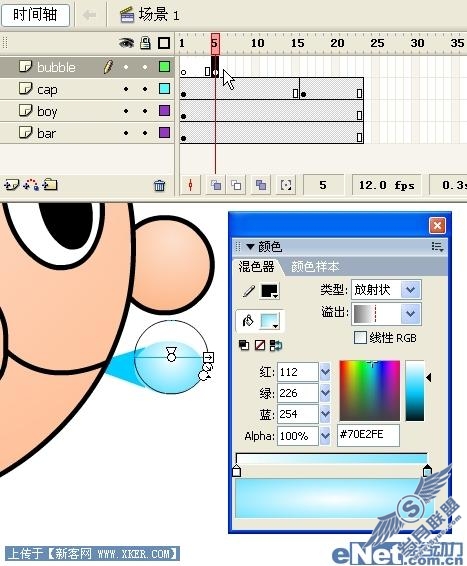Click green outline color swatch of bubble layer

(164, 67)
